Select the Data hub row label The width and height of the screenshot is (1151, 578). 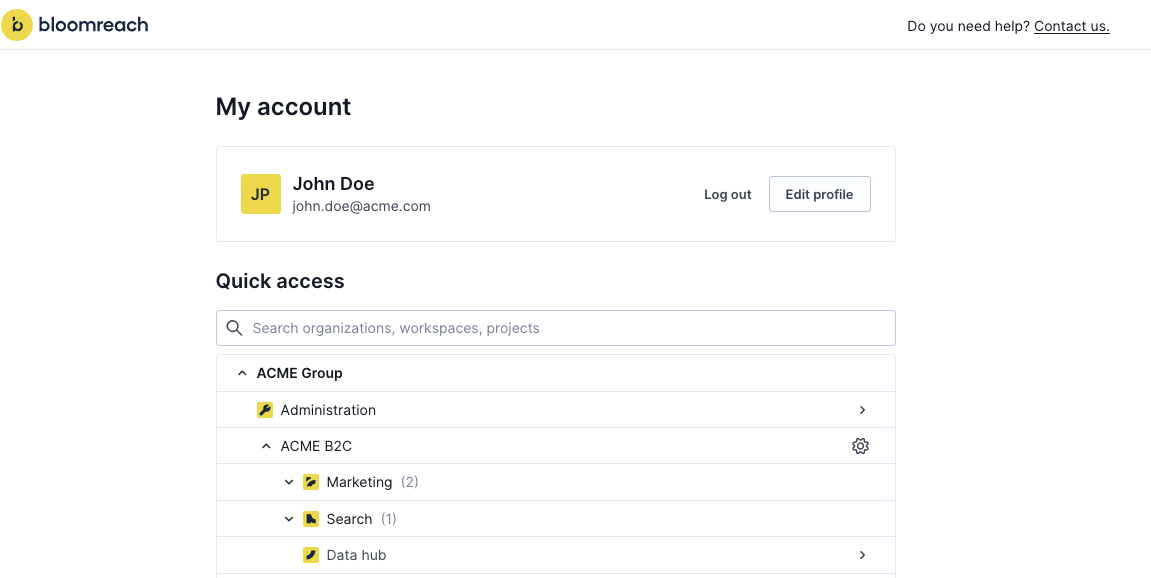coord(356,555)
